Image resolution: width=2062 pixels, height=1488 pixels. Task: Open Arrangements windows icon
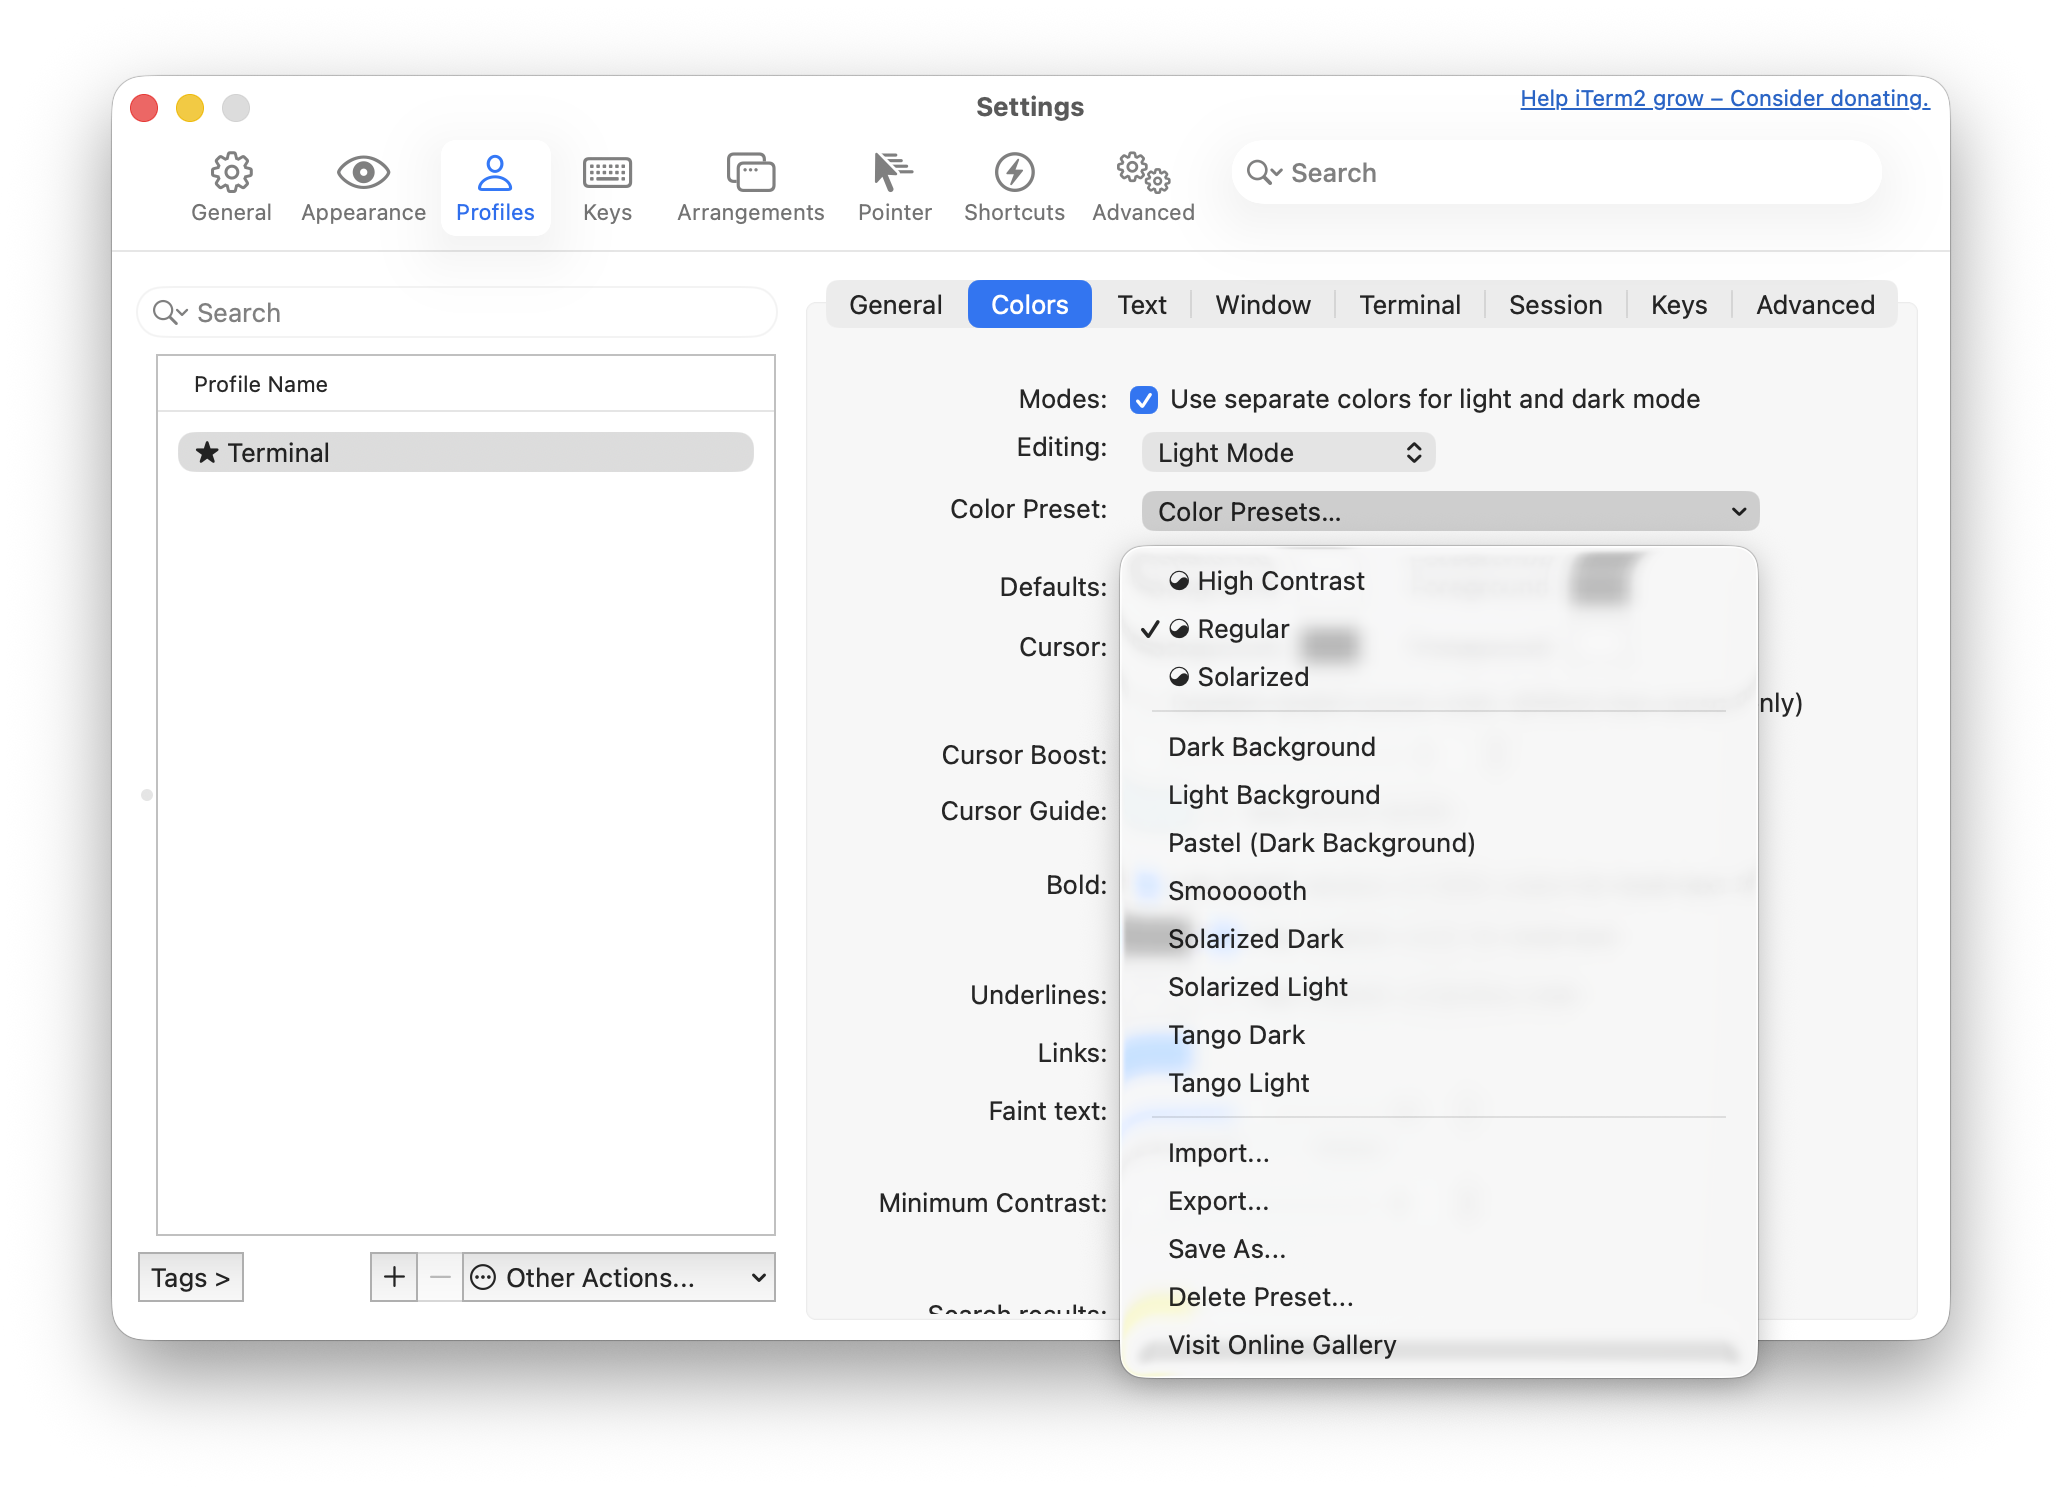tap(750, 173)
